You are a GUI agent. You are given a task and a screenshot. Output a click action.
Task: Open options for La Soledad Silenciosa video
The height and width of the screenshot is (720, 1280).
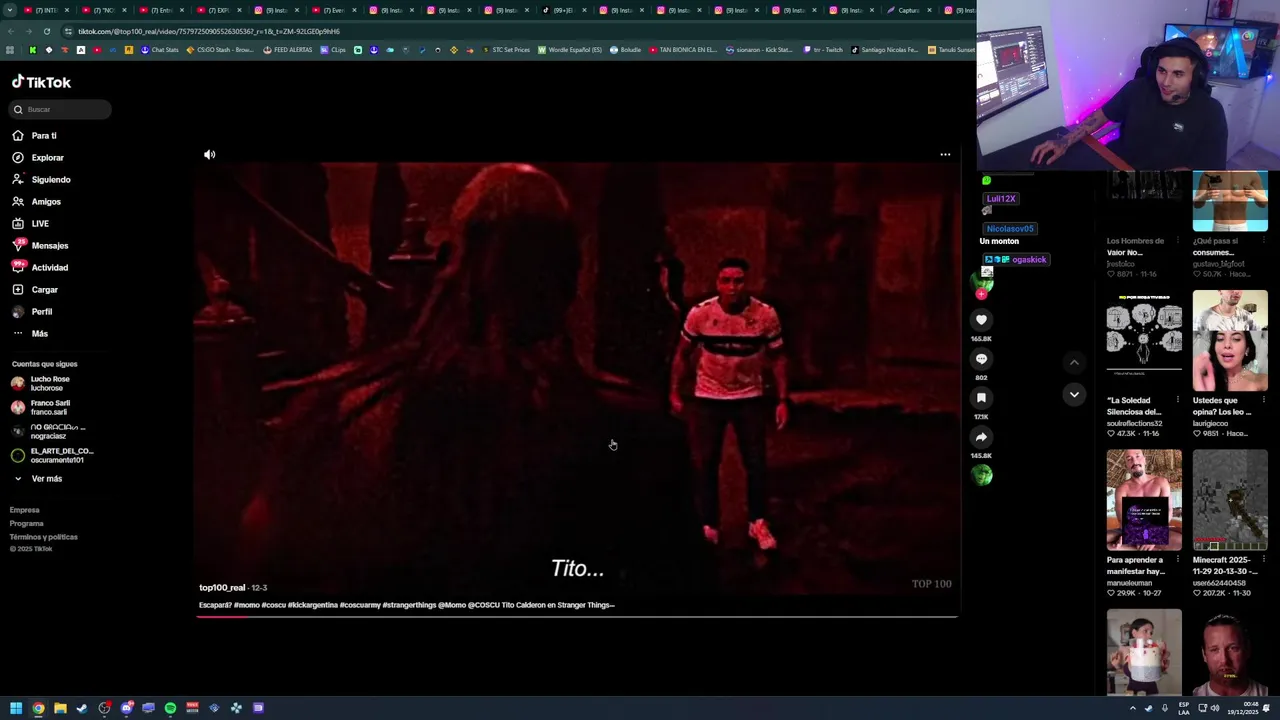[x=1178, y=400]
